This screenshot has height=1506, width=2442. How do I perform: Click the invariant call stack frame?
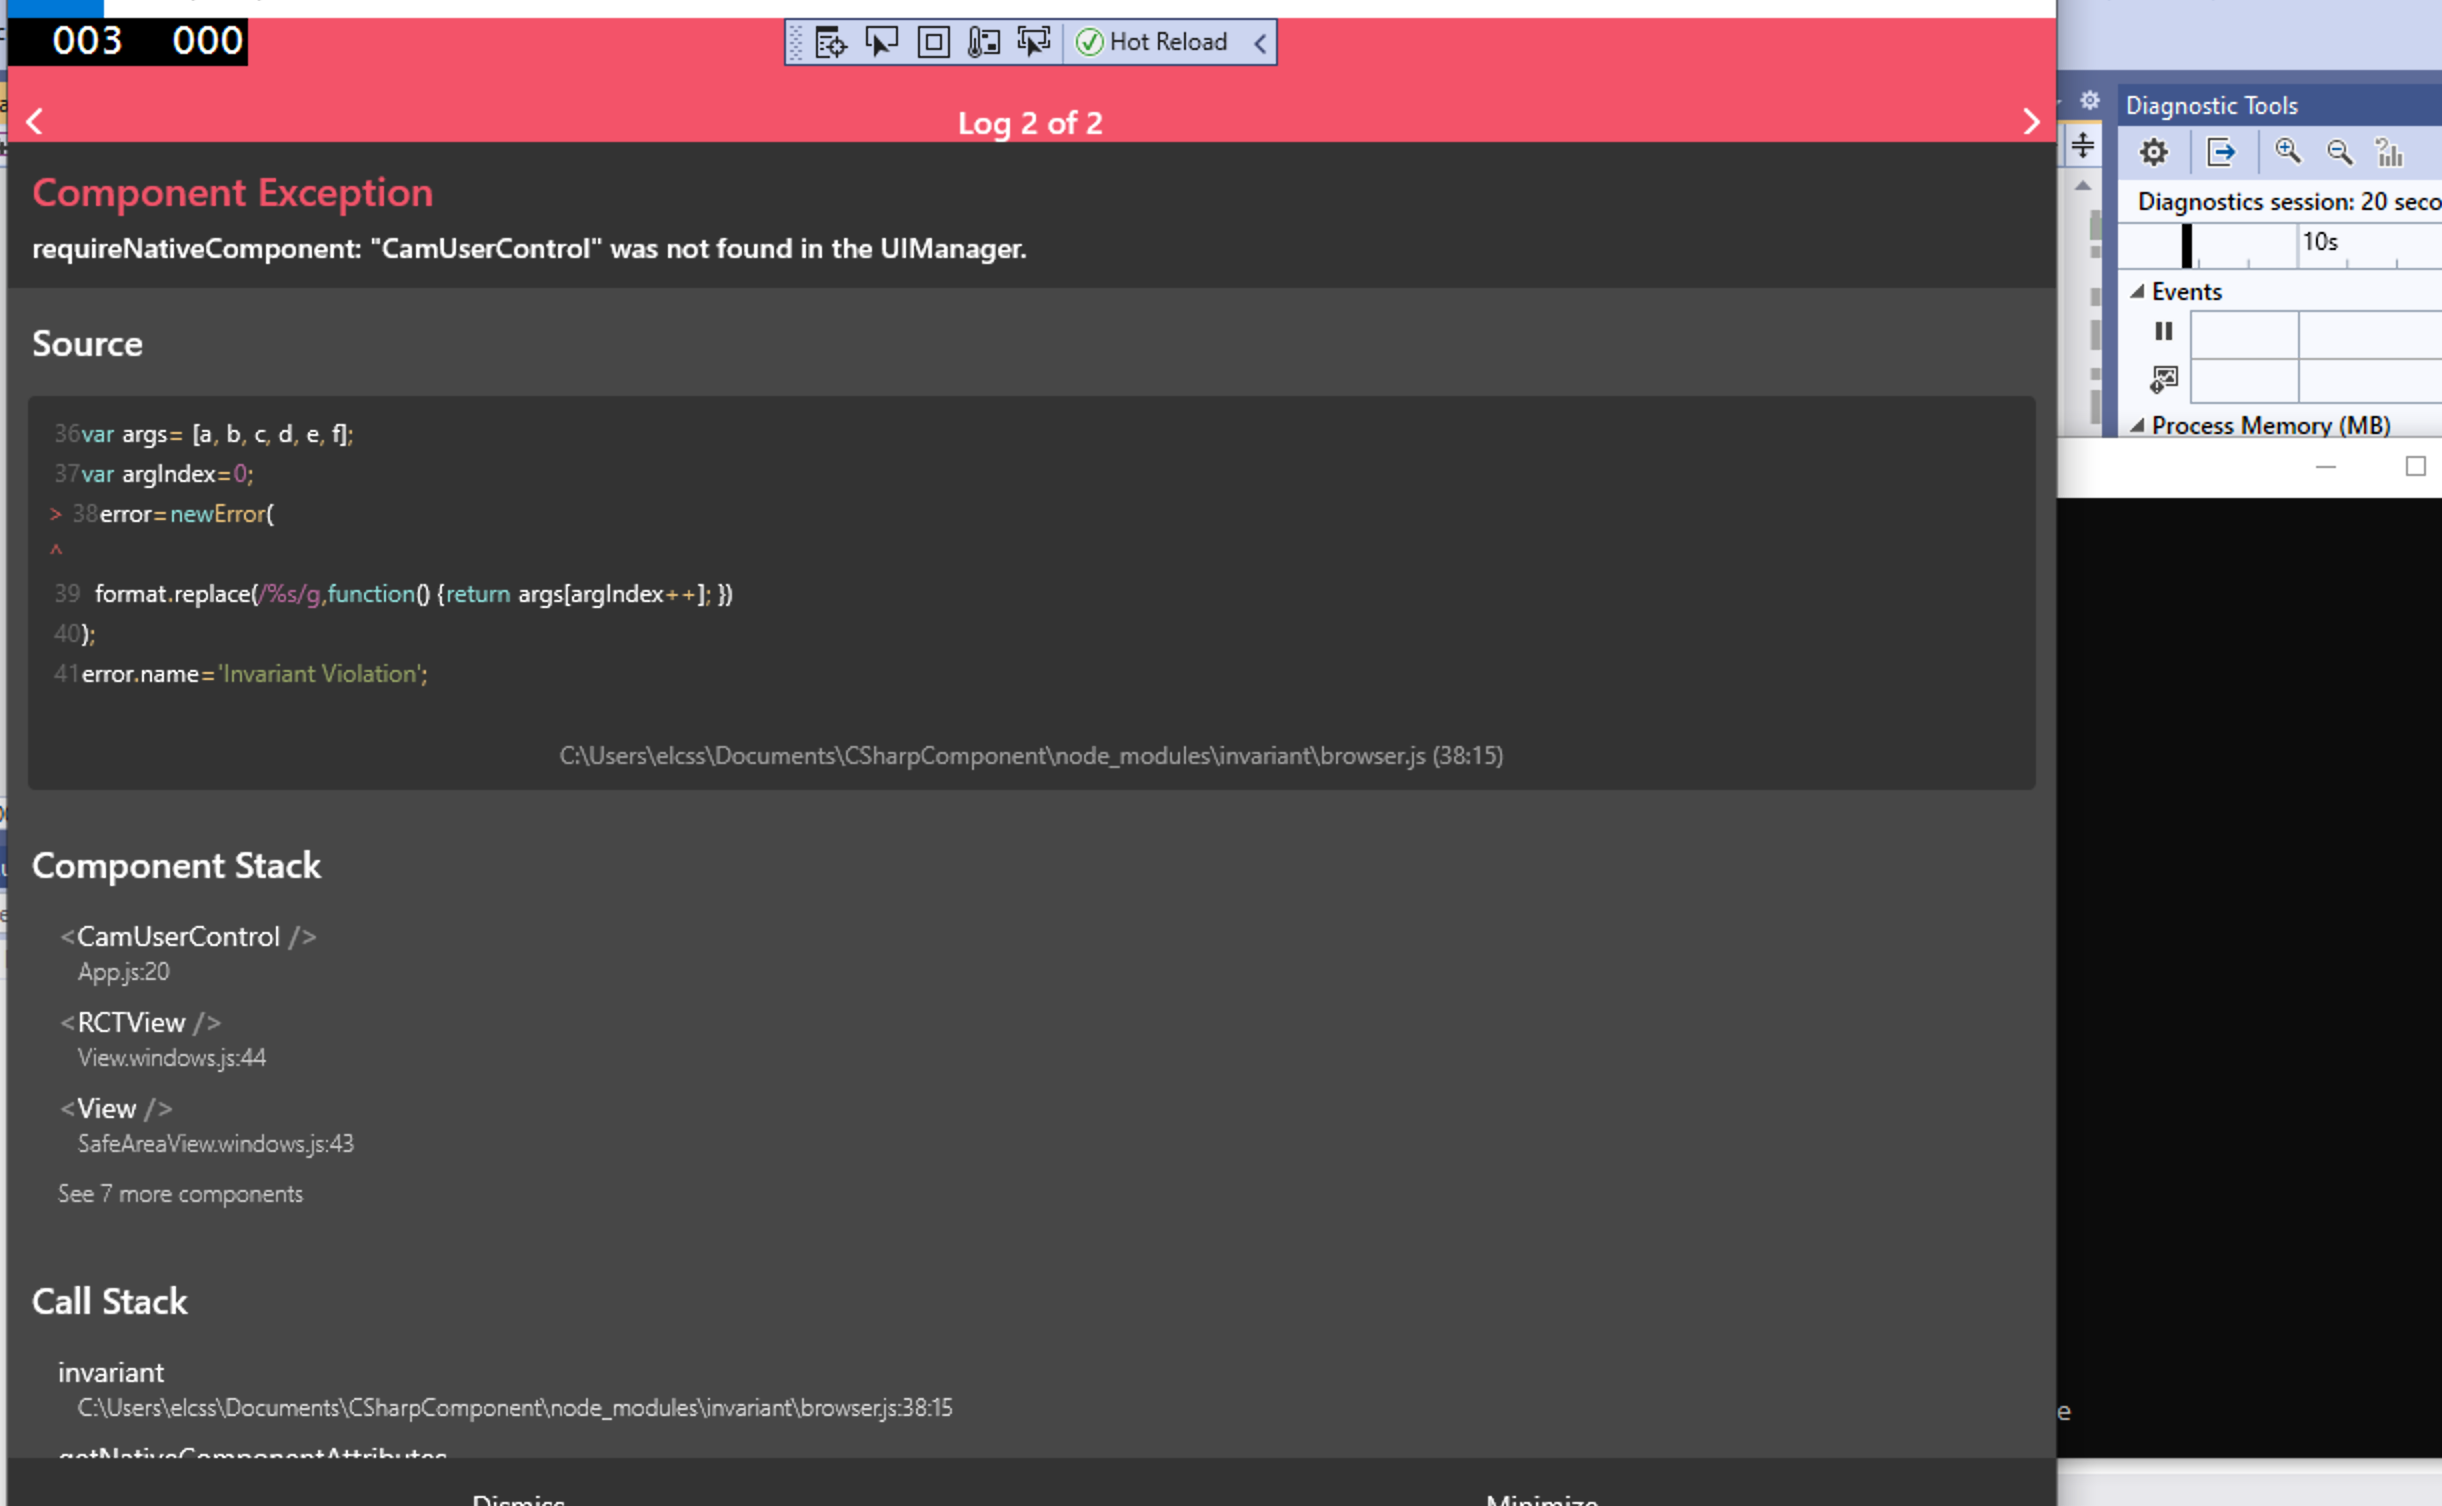111,1372
